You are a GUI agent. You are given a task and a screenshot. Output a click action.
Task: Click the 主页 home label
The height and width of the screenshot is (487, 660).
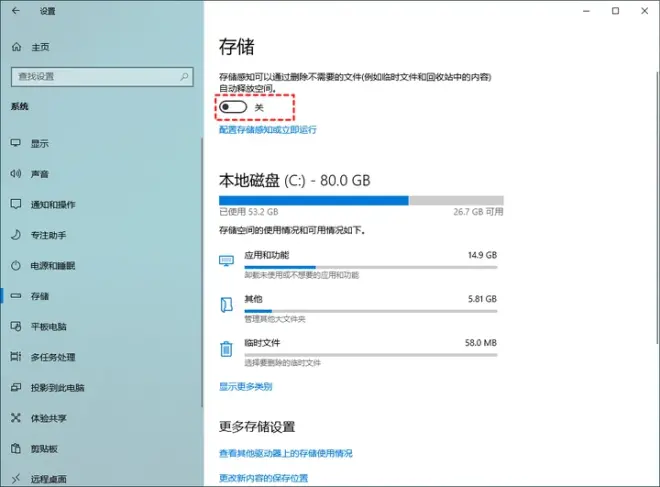pos(40,47)
